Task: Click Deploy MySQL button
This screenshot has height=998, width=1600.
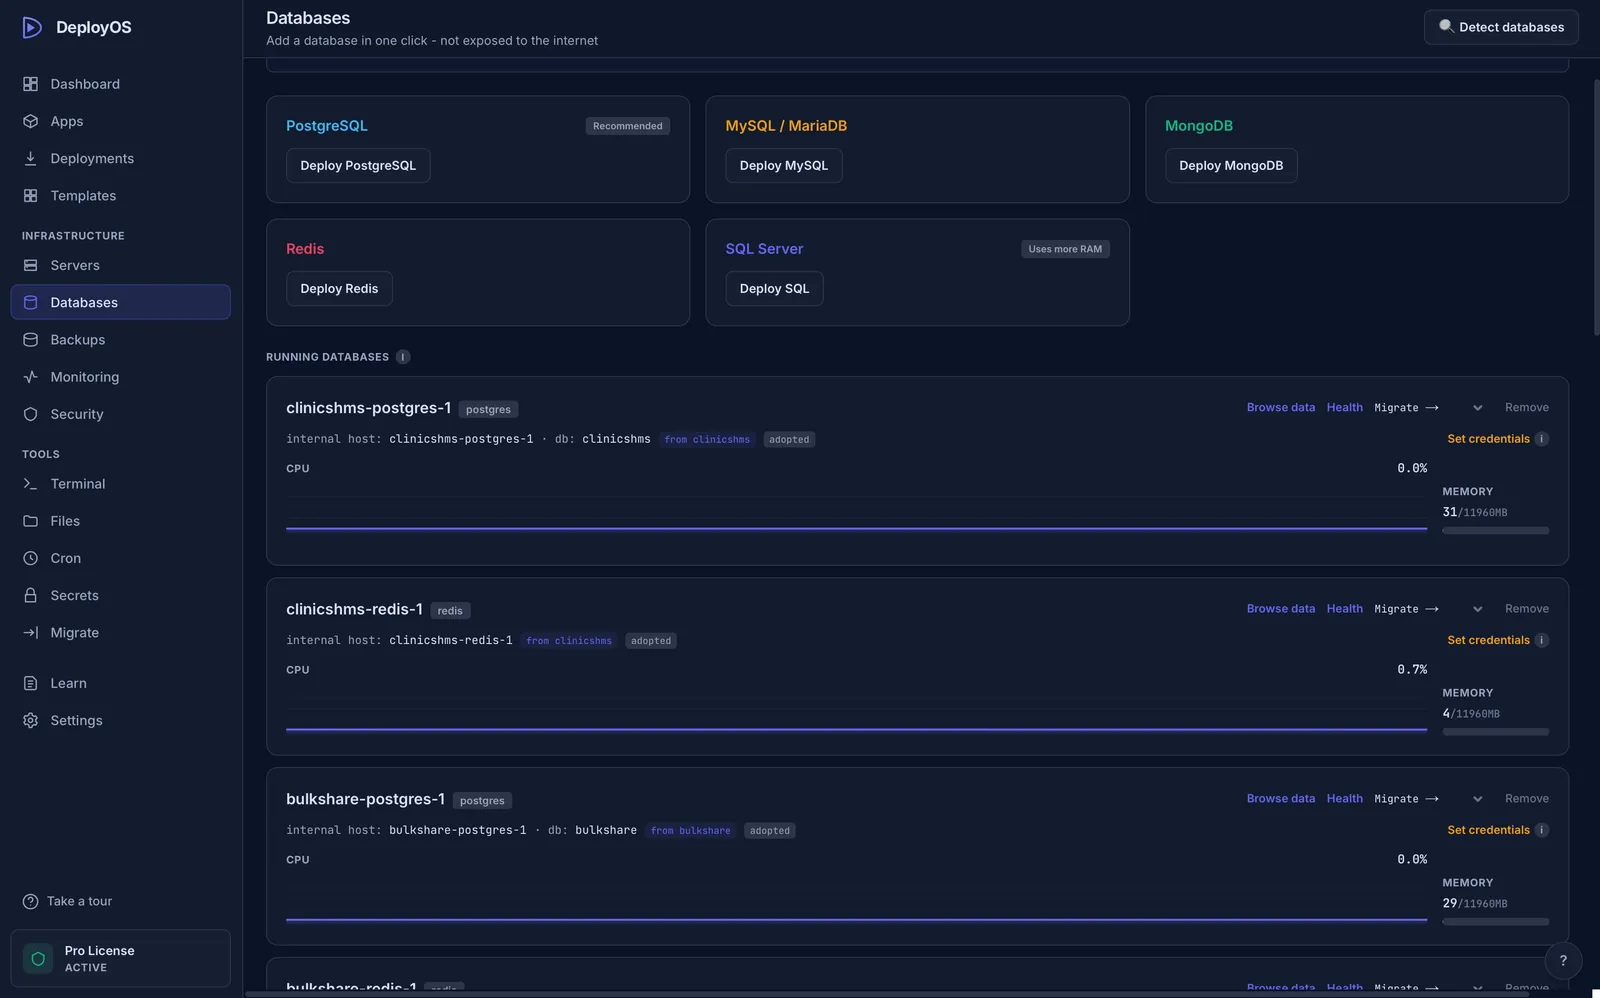Action: click(784, 166)
